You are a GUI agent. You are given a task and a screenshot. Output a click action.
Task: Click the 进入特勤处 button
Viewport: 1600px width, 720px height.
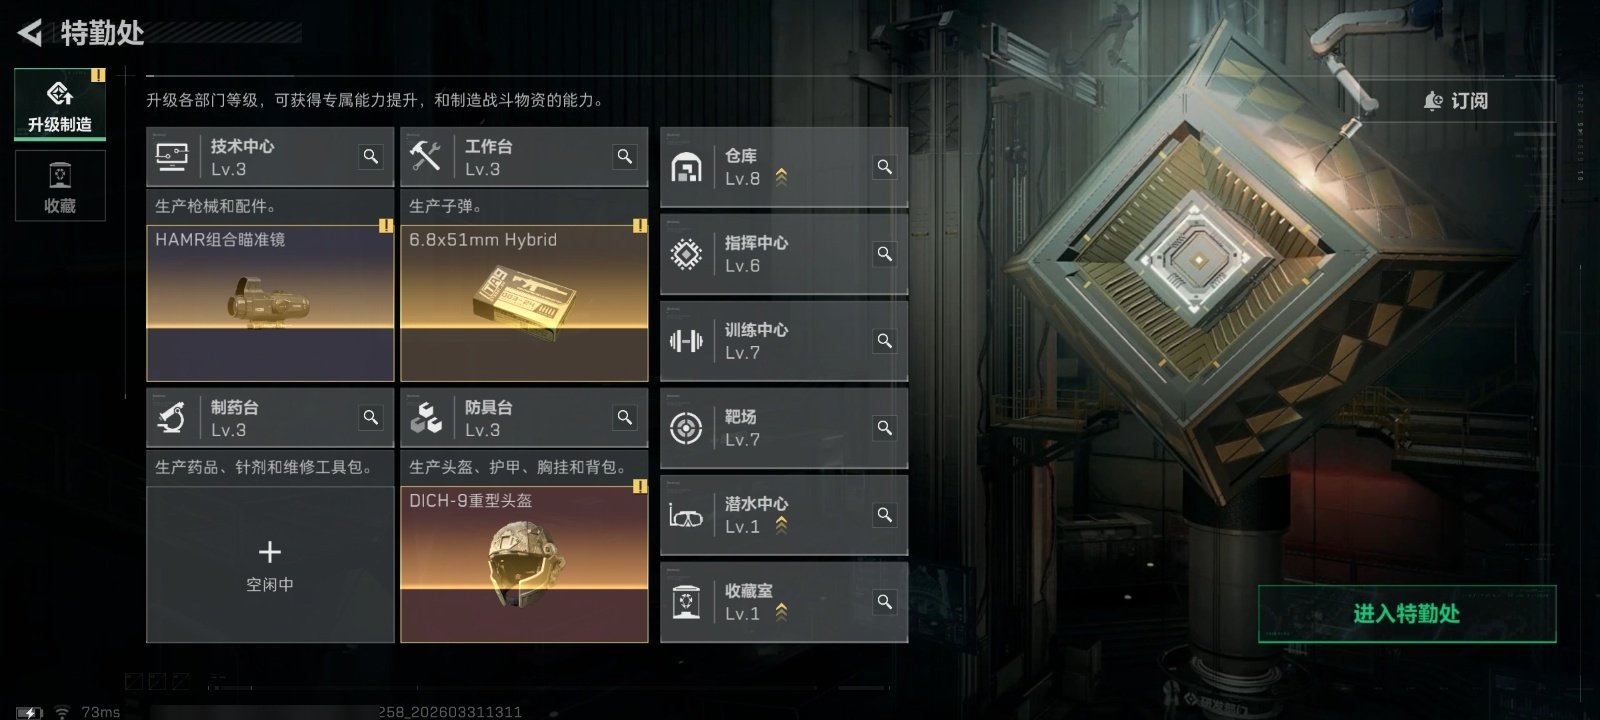pyautogui.click(x=1407, y=614)
